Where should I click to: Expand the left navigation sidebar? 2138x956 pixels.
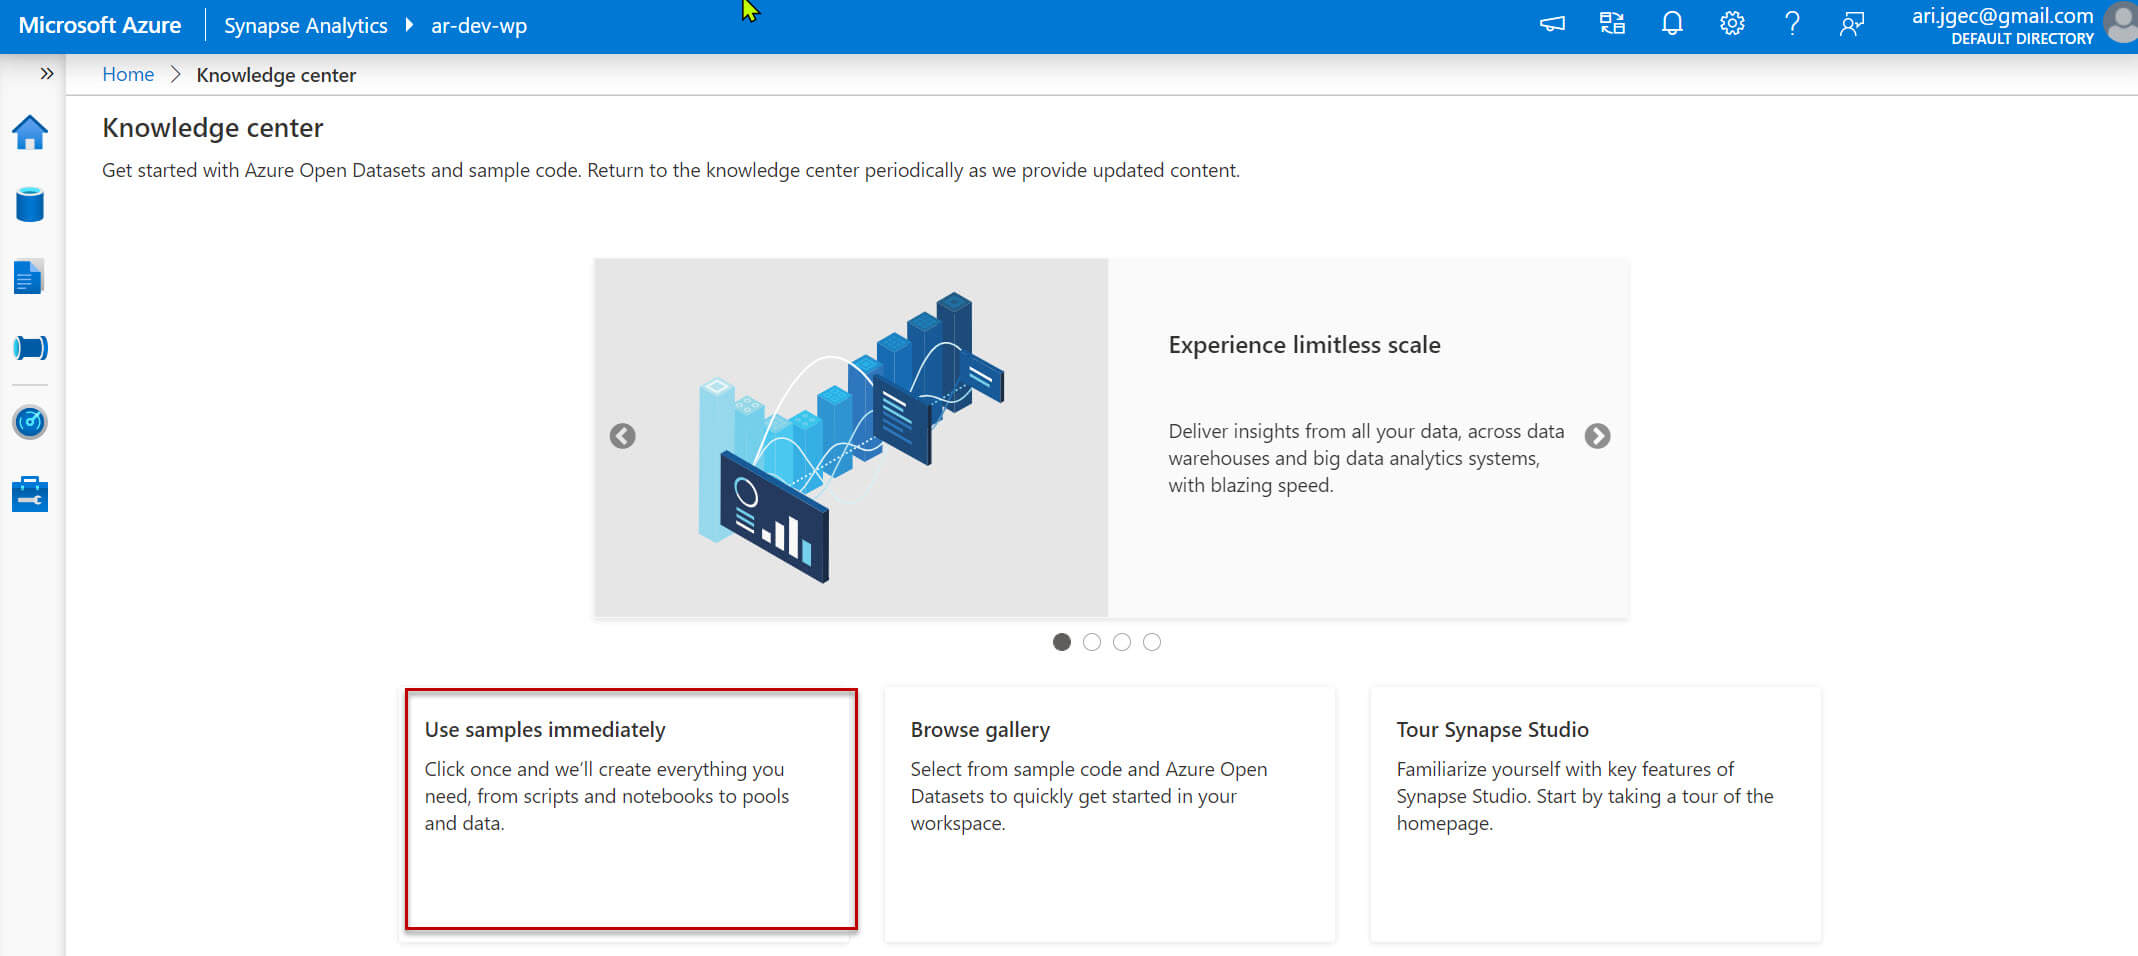click(46, 74)
